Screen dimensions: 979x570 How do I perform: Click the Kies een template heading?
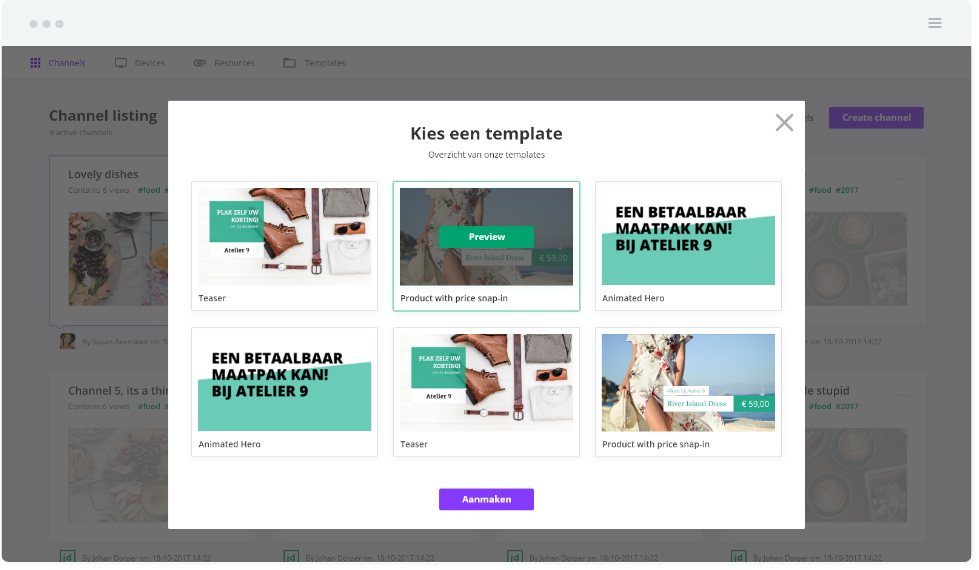pos(486,134)
